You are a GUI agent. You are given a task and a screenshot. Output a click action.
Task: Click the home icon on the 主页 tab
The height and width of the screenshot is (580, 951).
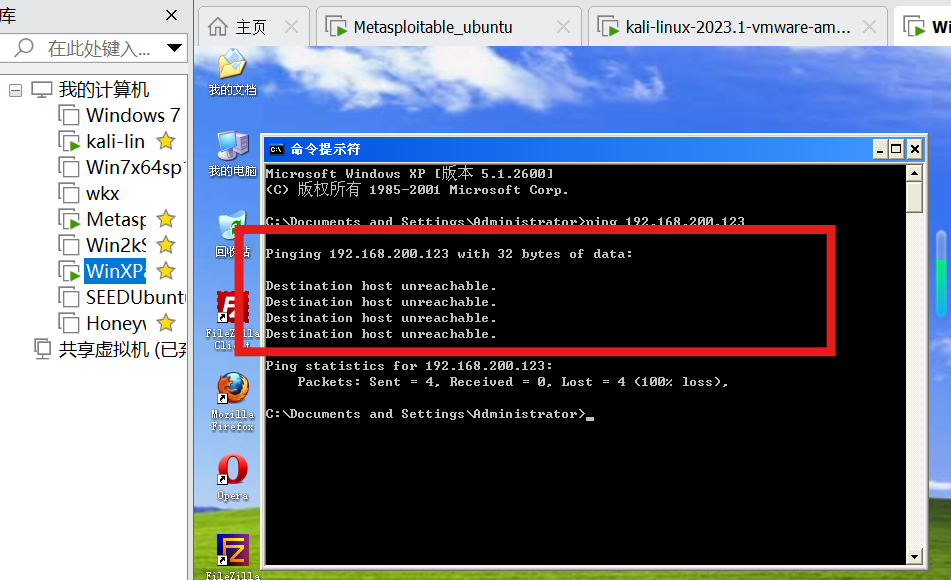[218, 27]
